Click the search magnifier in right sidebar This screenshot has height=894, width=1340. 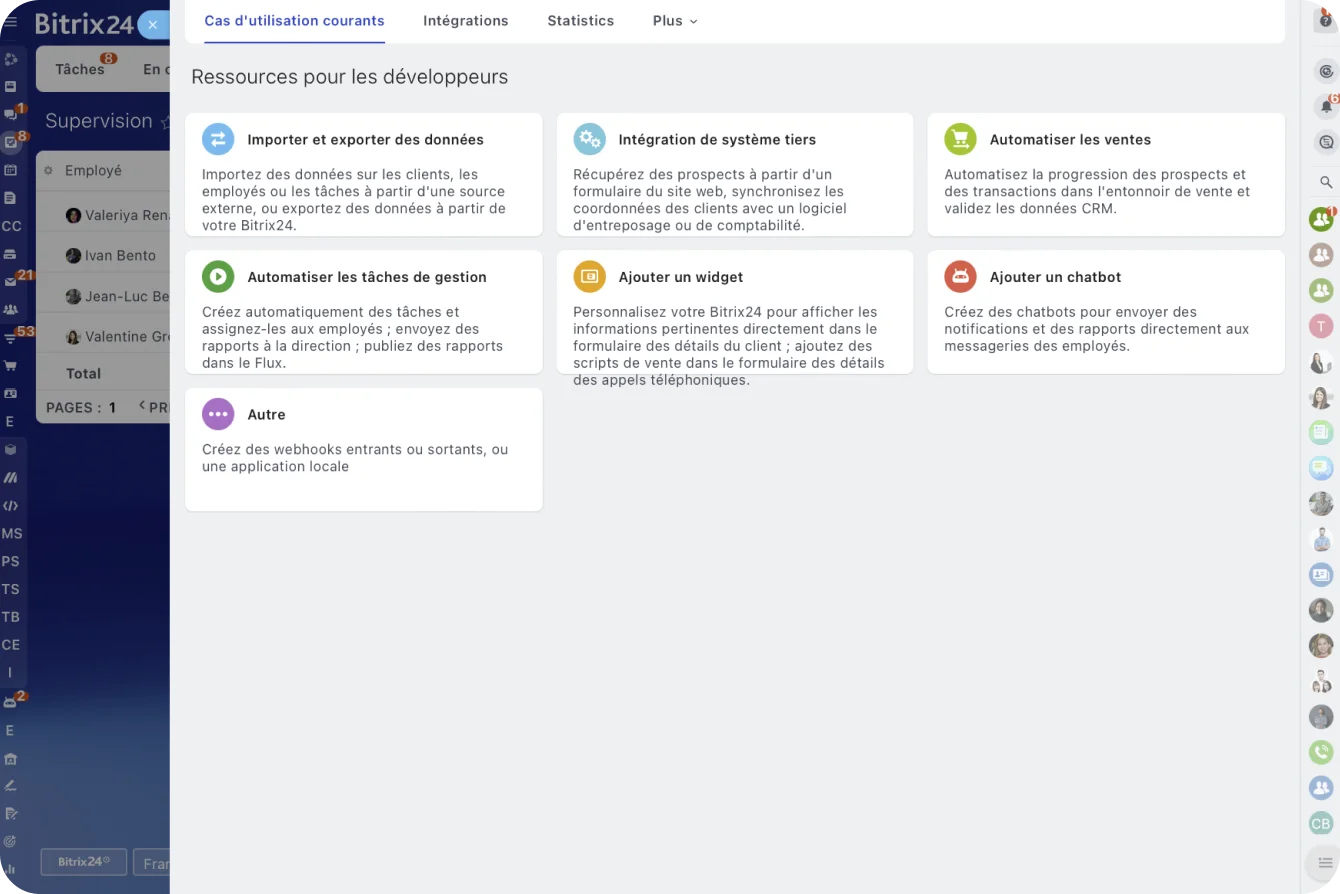[x=1326, y=182]
